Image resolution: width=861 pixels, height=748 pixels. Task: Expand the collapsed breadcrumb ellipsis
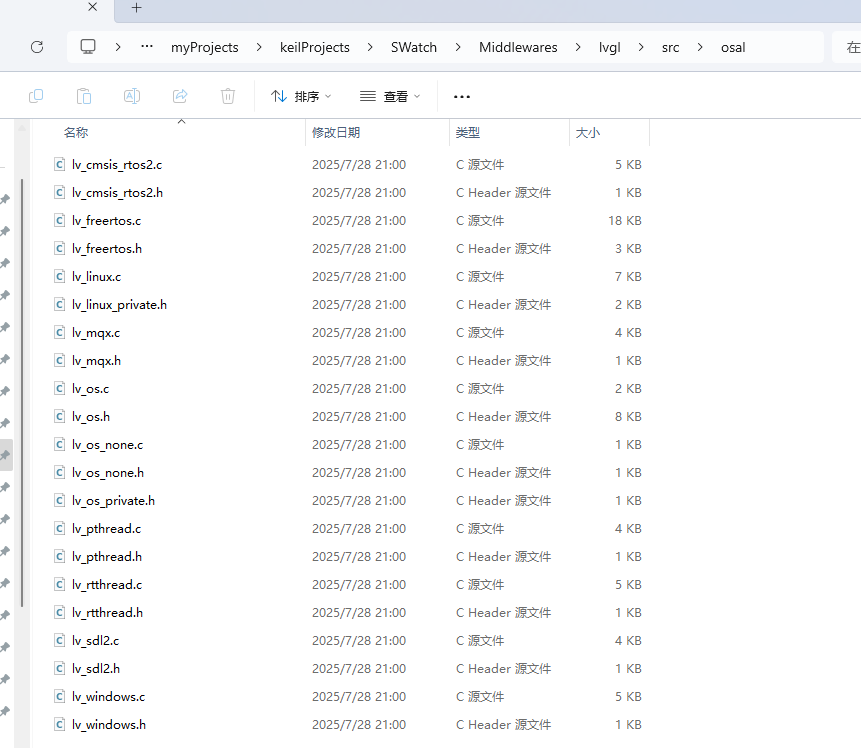pos(147,47)
